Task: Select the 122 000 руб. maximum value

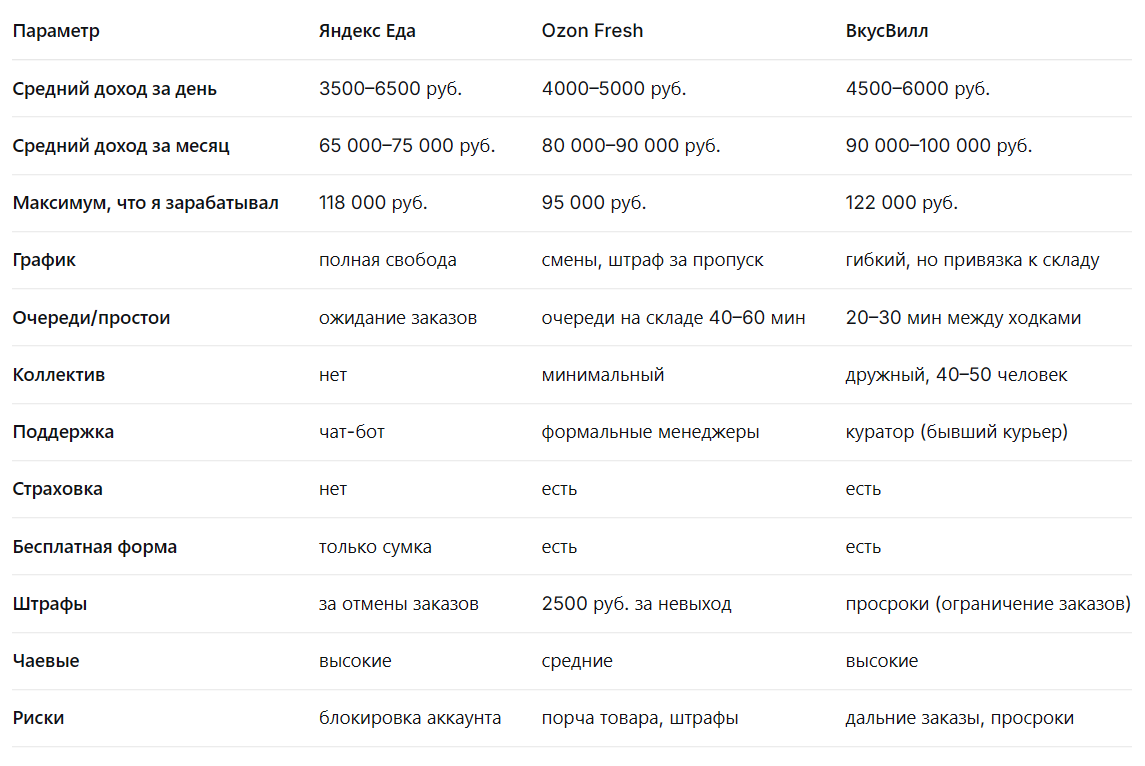Action: (x=902, y=202)
